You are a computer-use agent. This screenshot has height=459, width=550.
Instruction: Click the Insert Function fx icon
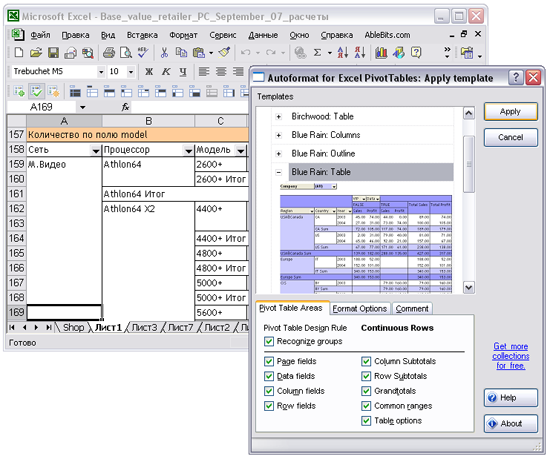pyautogui.click(x=125, y=107)
